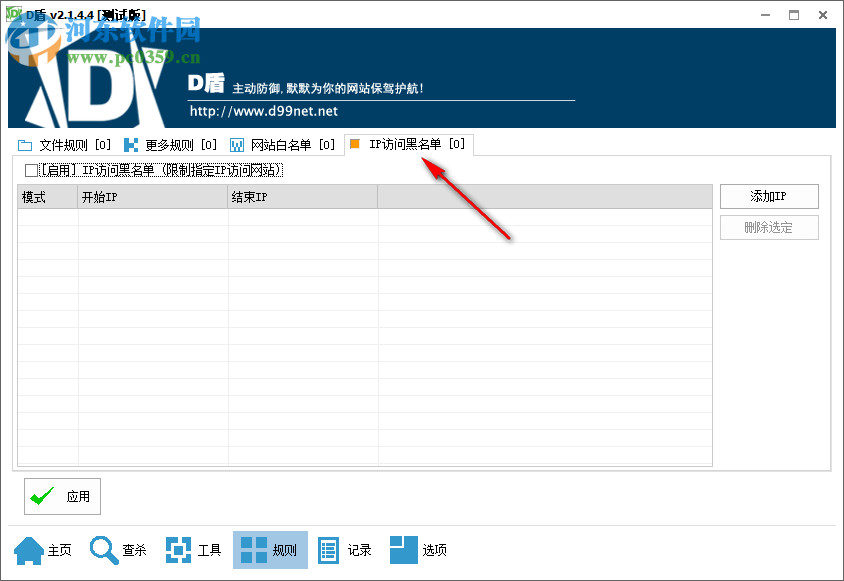The image size is (844, 581).
Task: Click the D盾 title bar app icon
Action: pyautogui.click(x=14, y=14)
